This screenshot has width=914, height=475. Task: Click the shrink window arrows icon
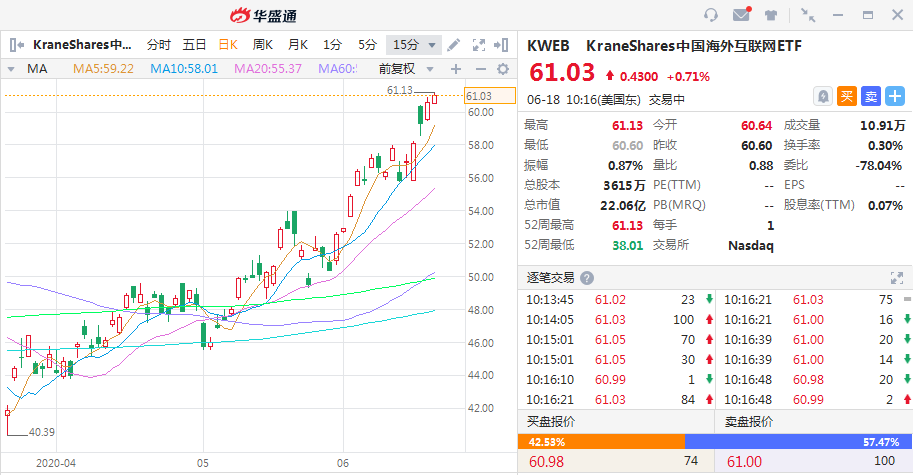pyautogui.click(x=807, y=15)
